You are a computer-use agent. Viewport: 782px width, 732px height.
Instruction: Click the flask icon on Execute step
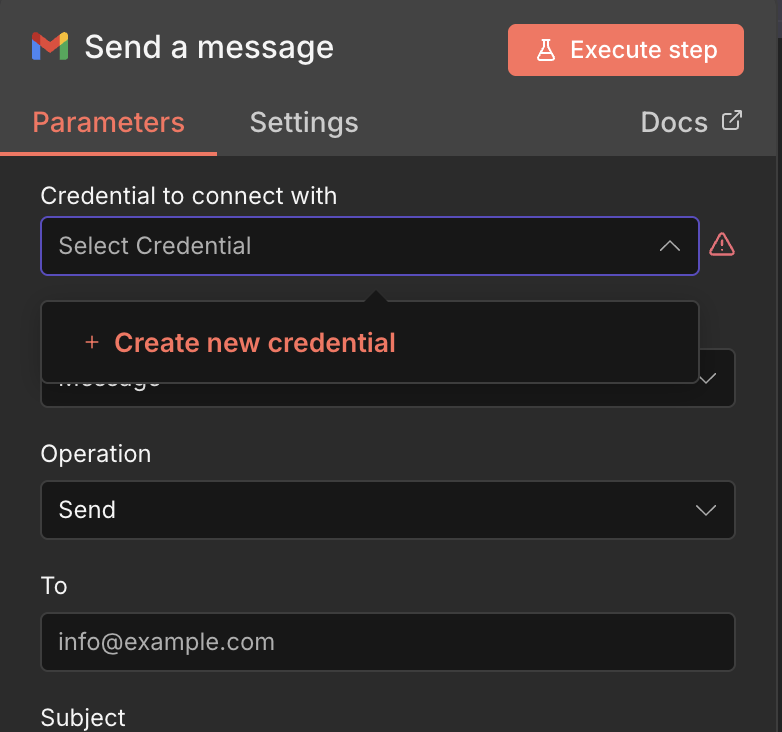coord(546,50)
